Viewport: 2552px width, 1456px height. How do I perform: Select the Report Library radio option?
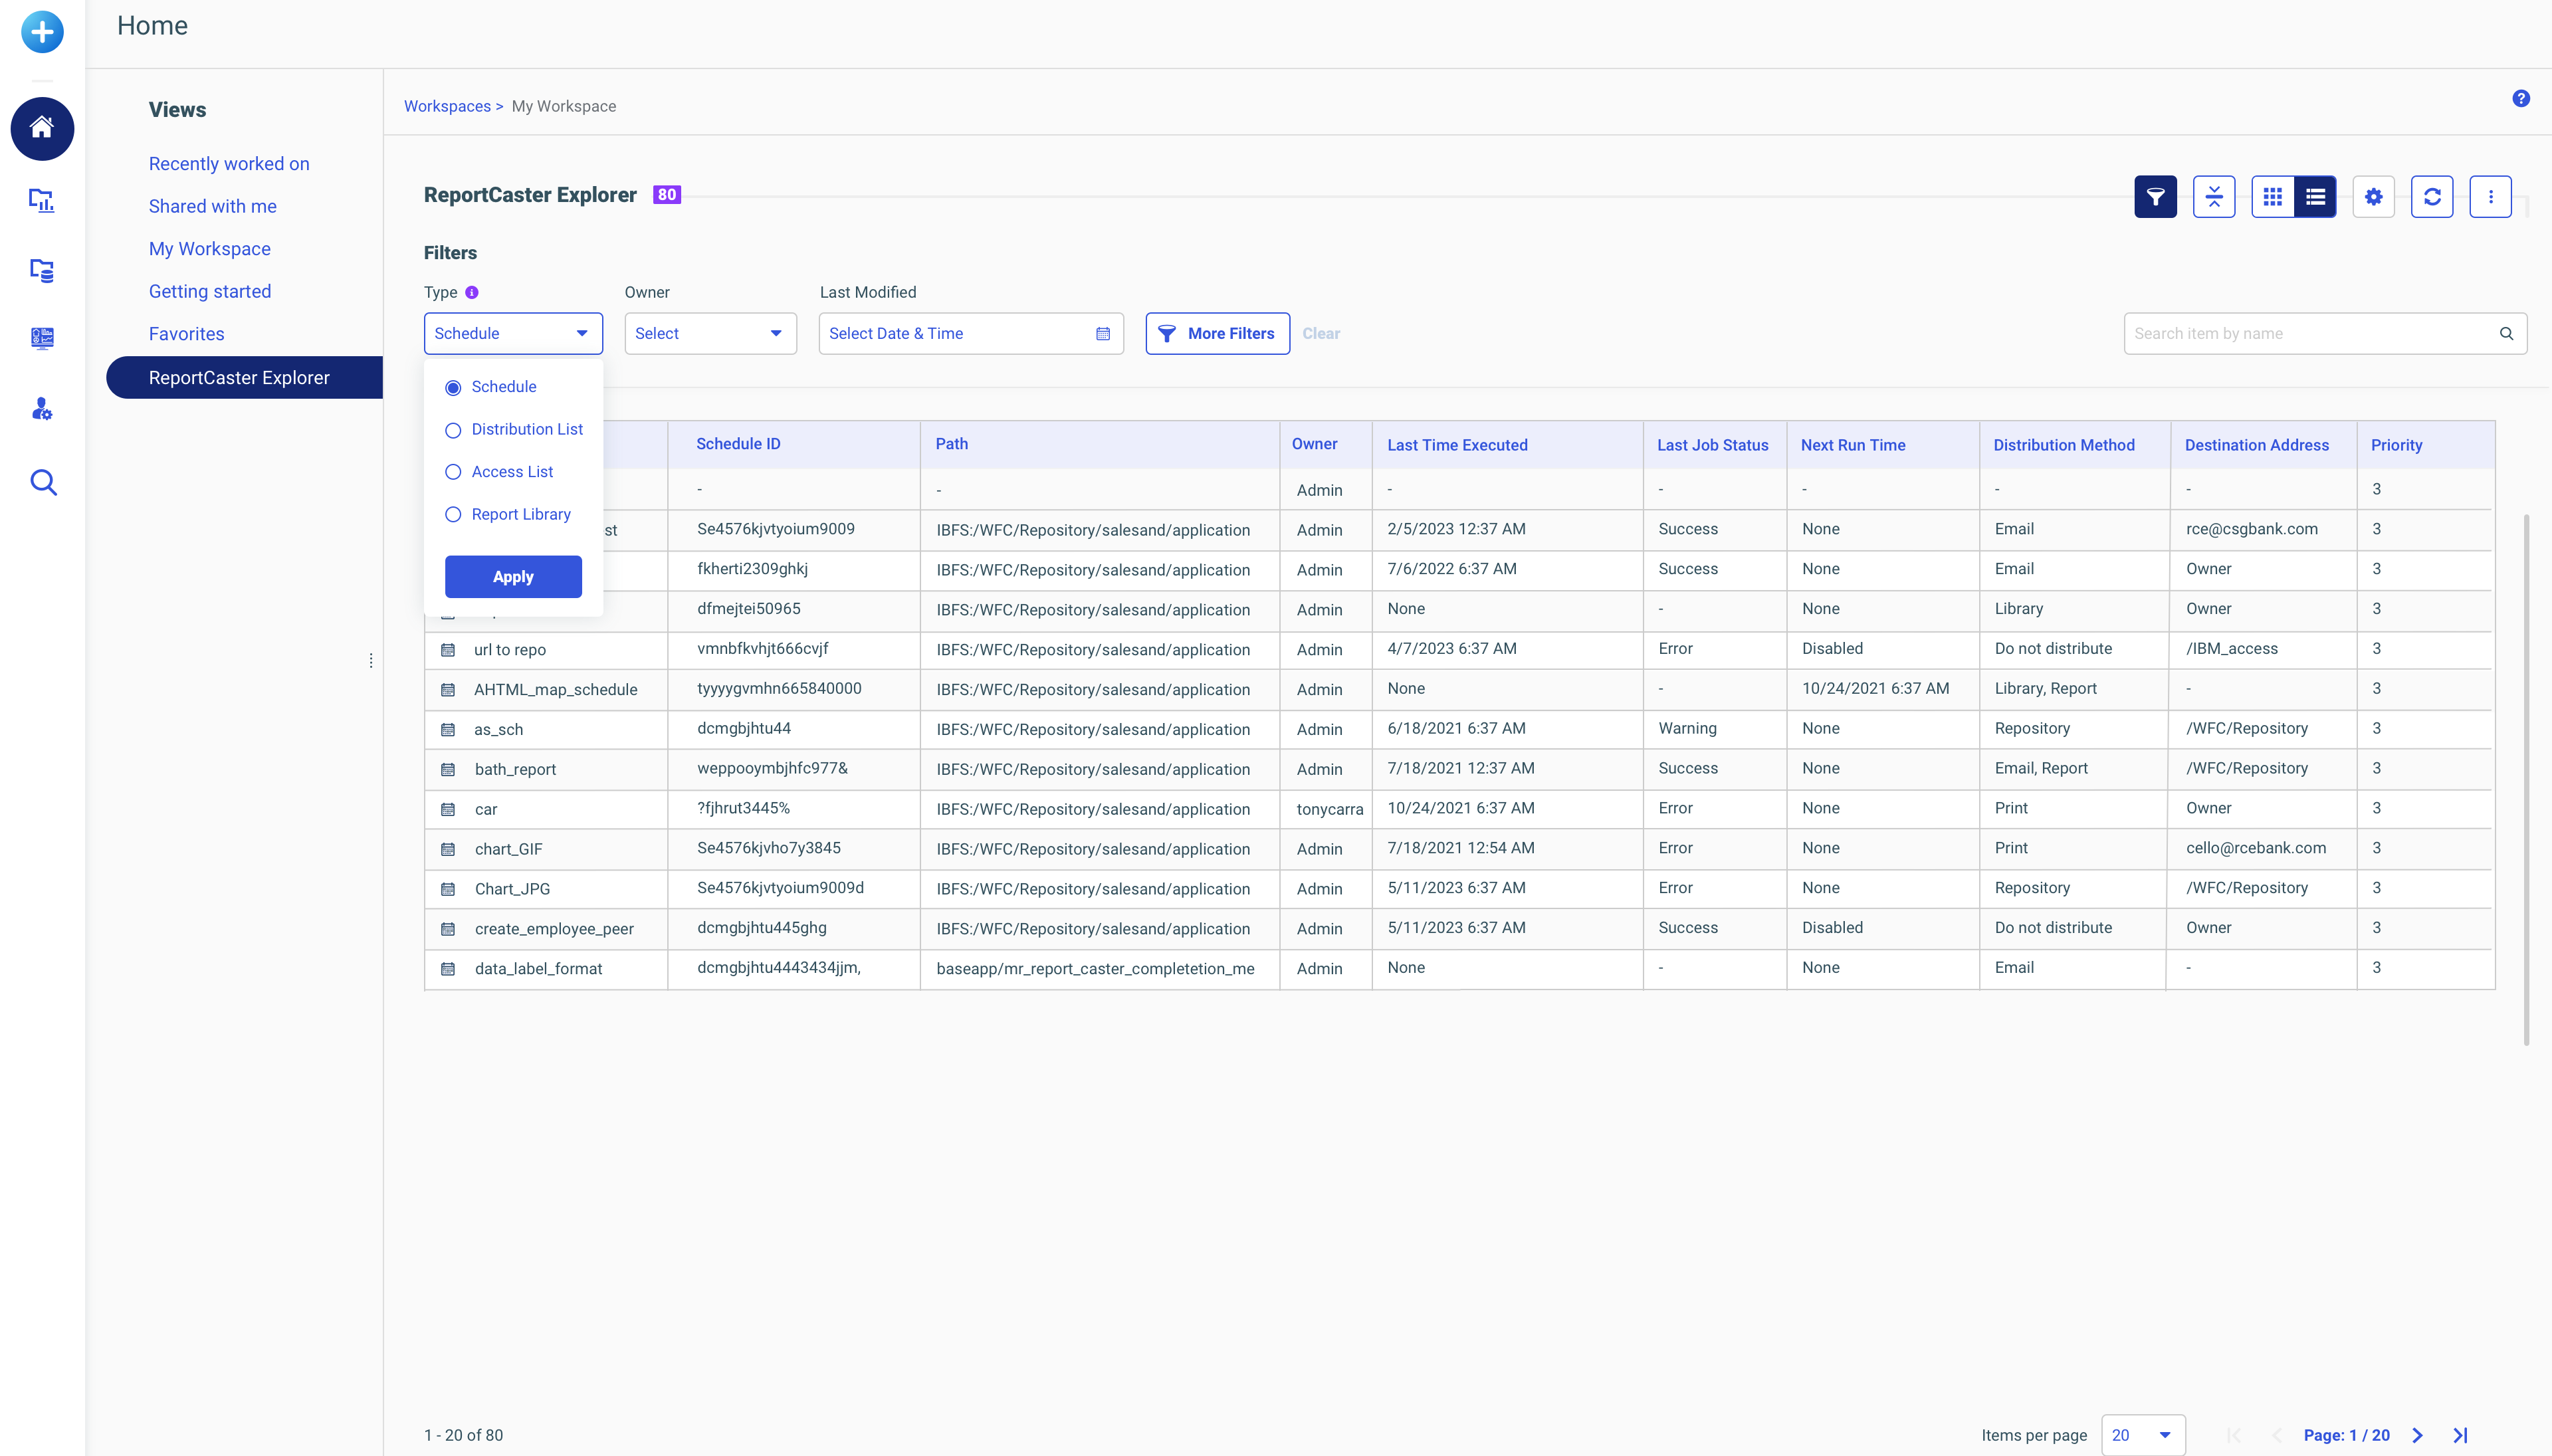(x=453, y=515)
